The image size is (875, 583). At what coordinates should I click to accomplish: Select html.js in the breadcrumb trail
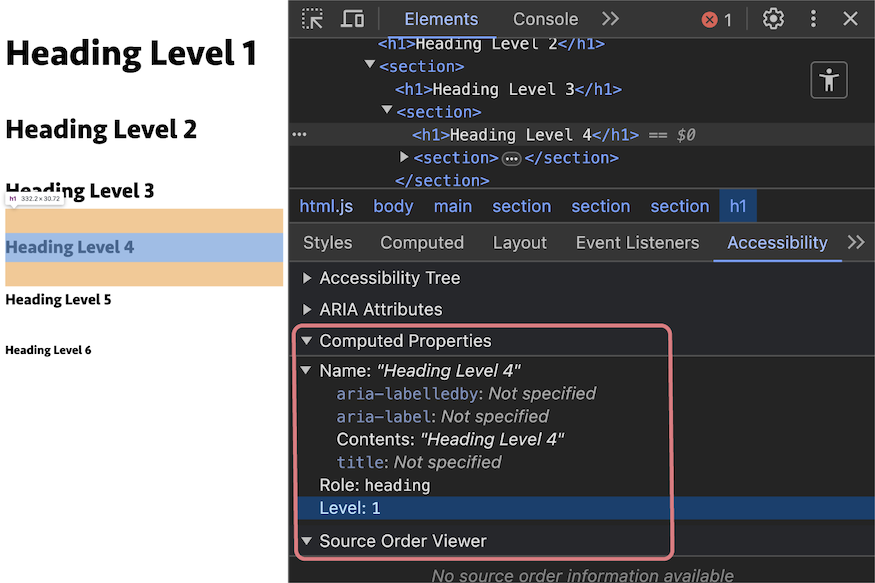[326, 206]
